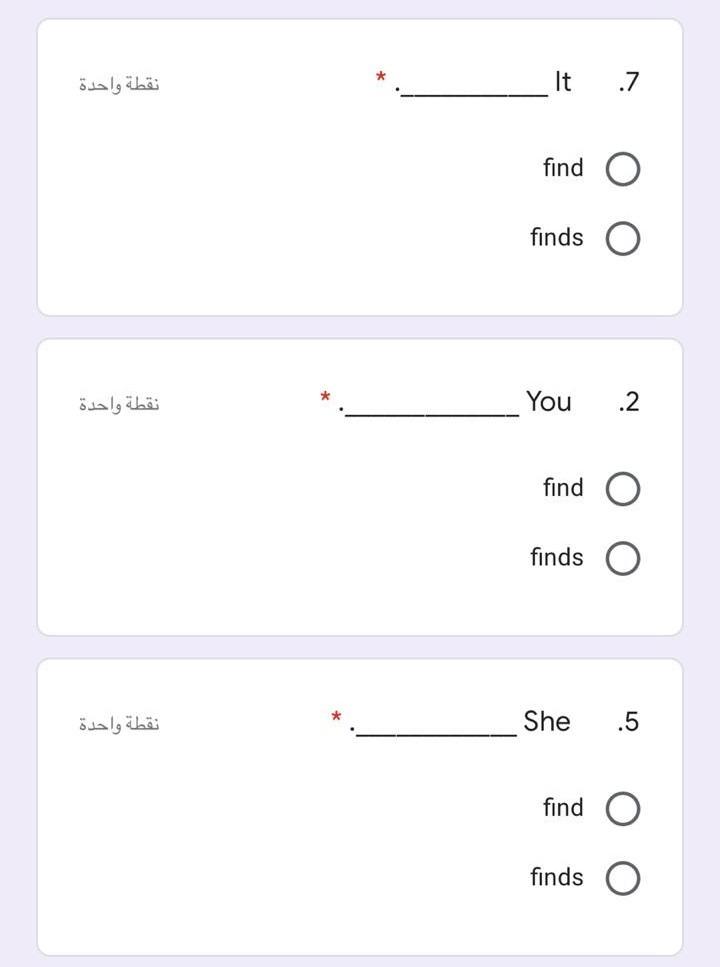Click the red required asterisk on question 2
The width and height of the screenshot is (720, 967).
324,396
